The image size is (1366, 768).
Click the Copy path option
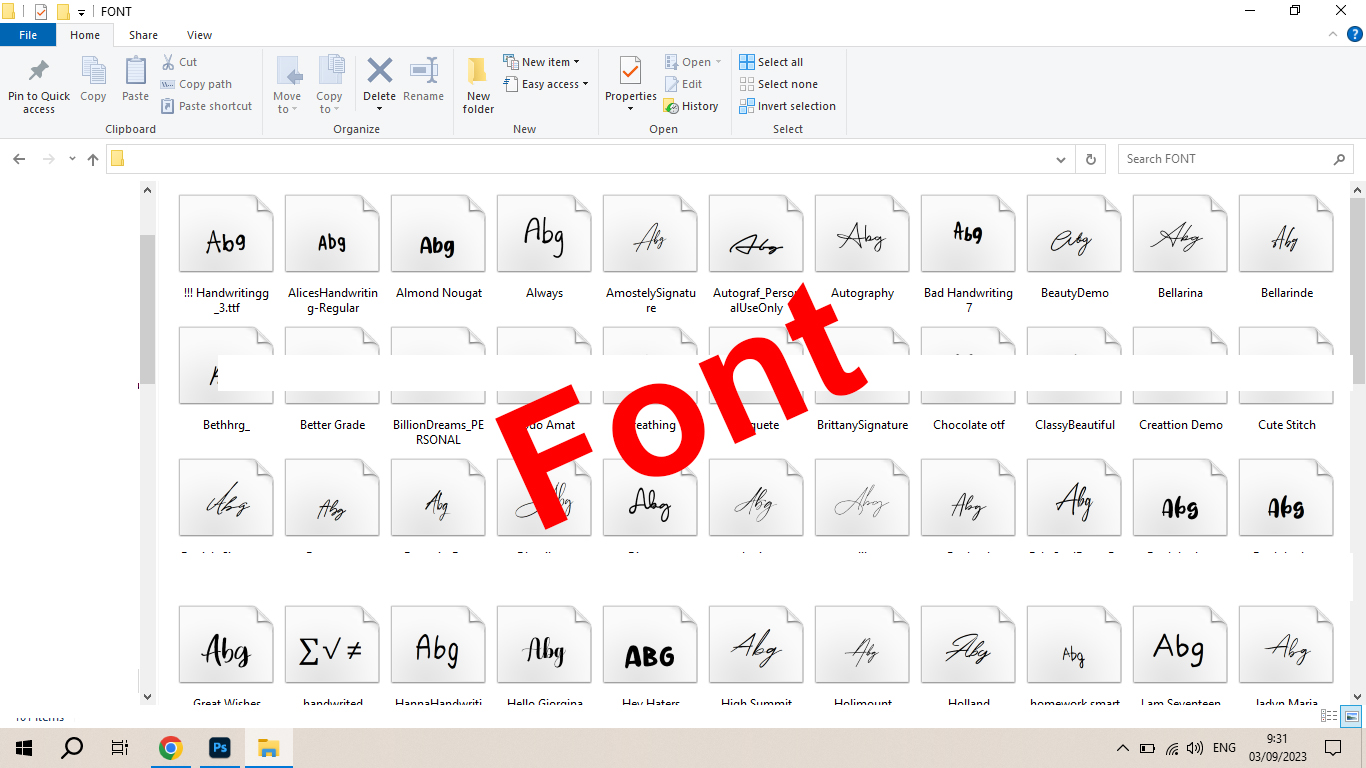(204, 84)
